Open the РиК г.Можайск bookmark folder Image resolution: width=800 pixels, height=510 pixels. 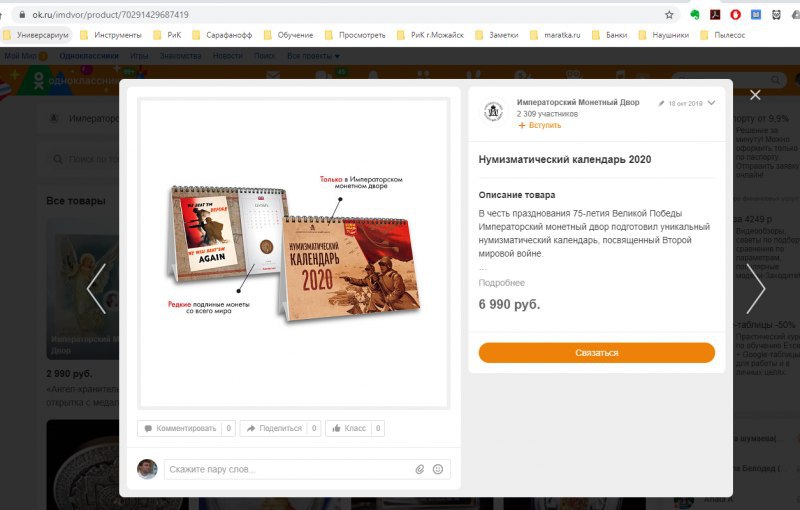pyautogui.click(x=431, y=35)
